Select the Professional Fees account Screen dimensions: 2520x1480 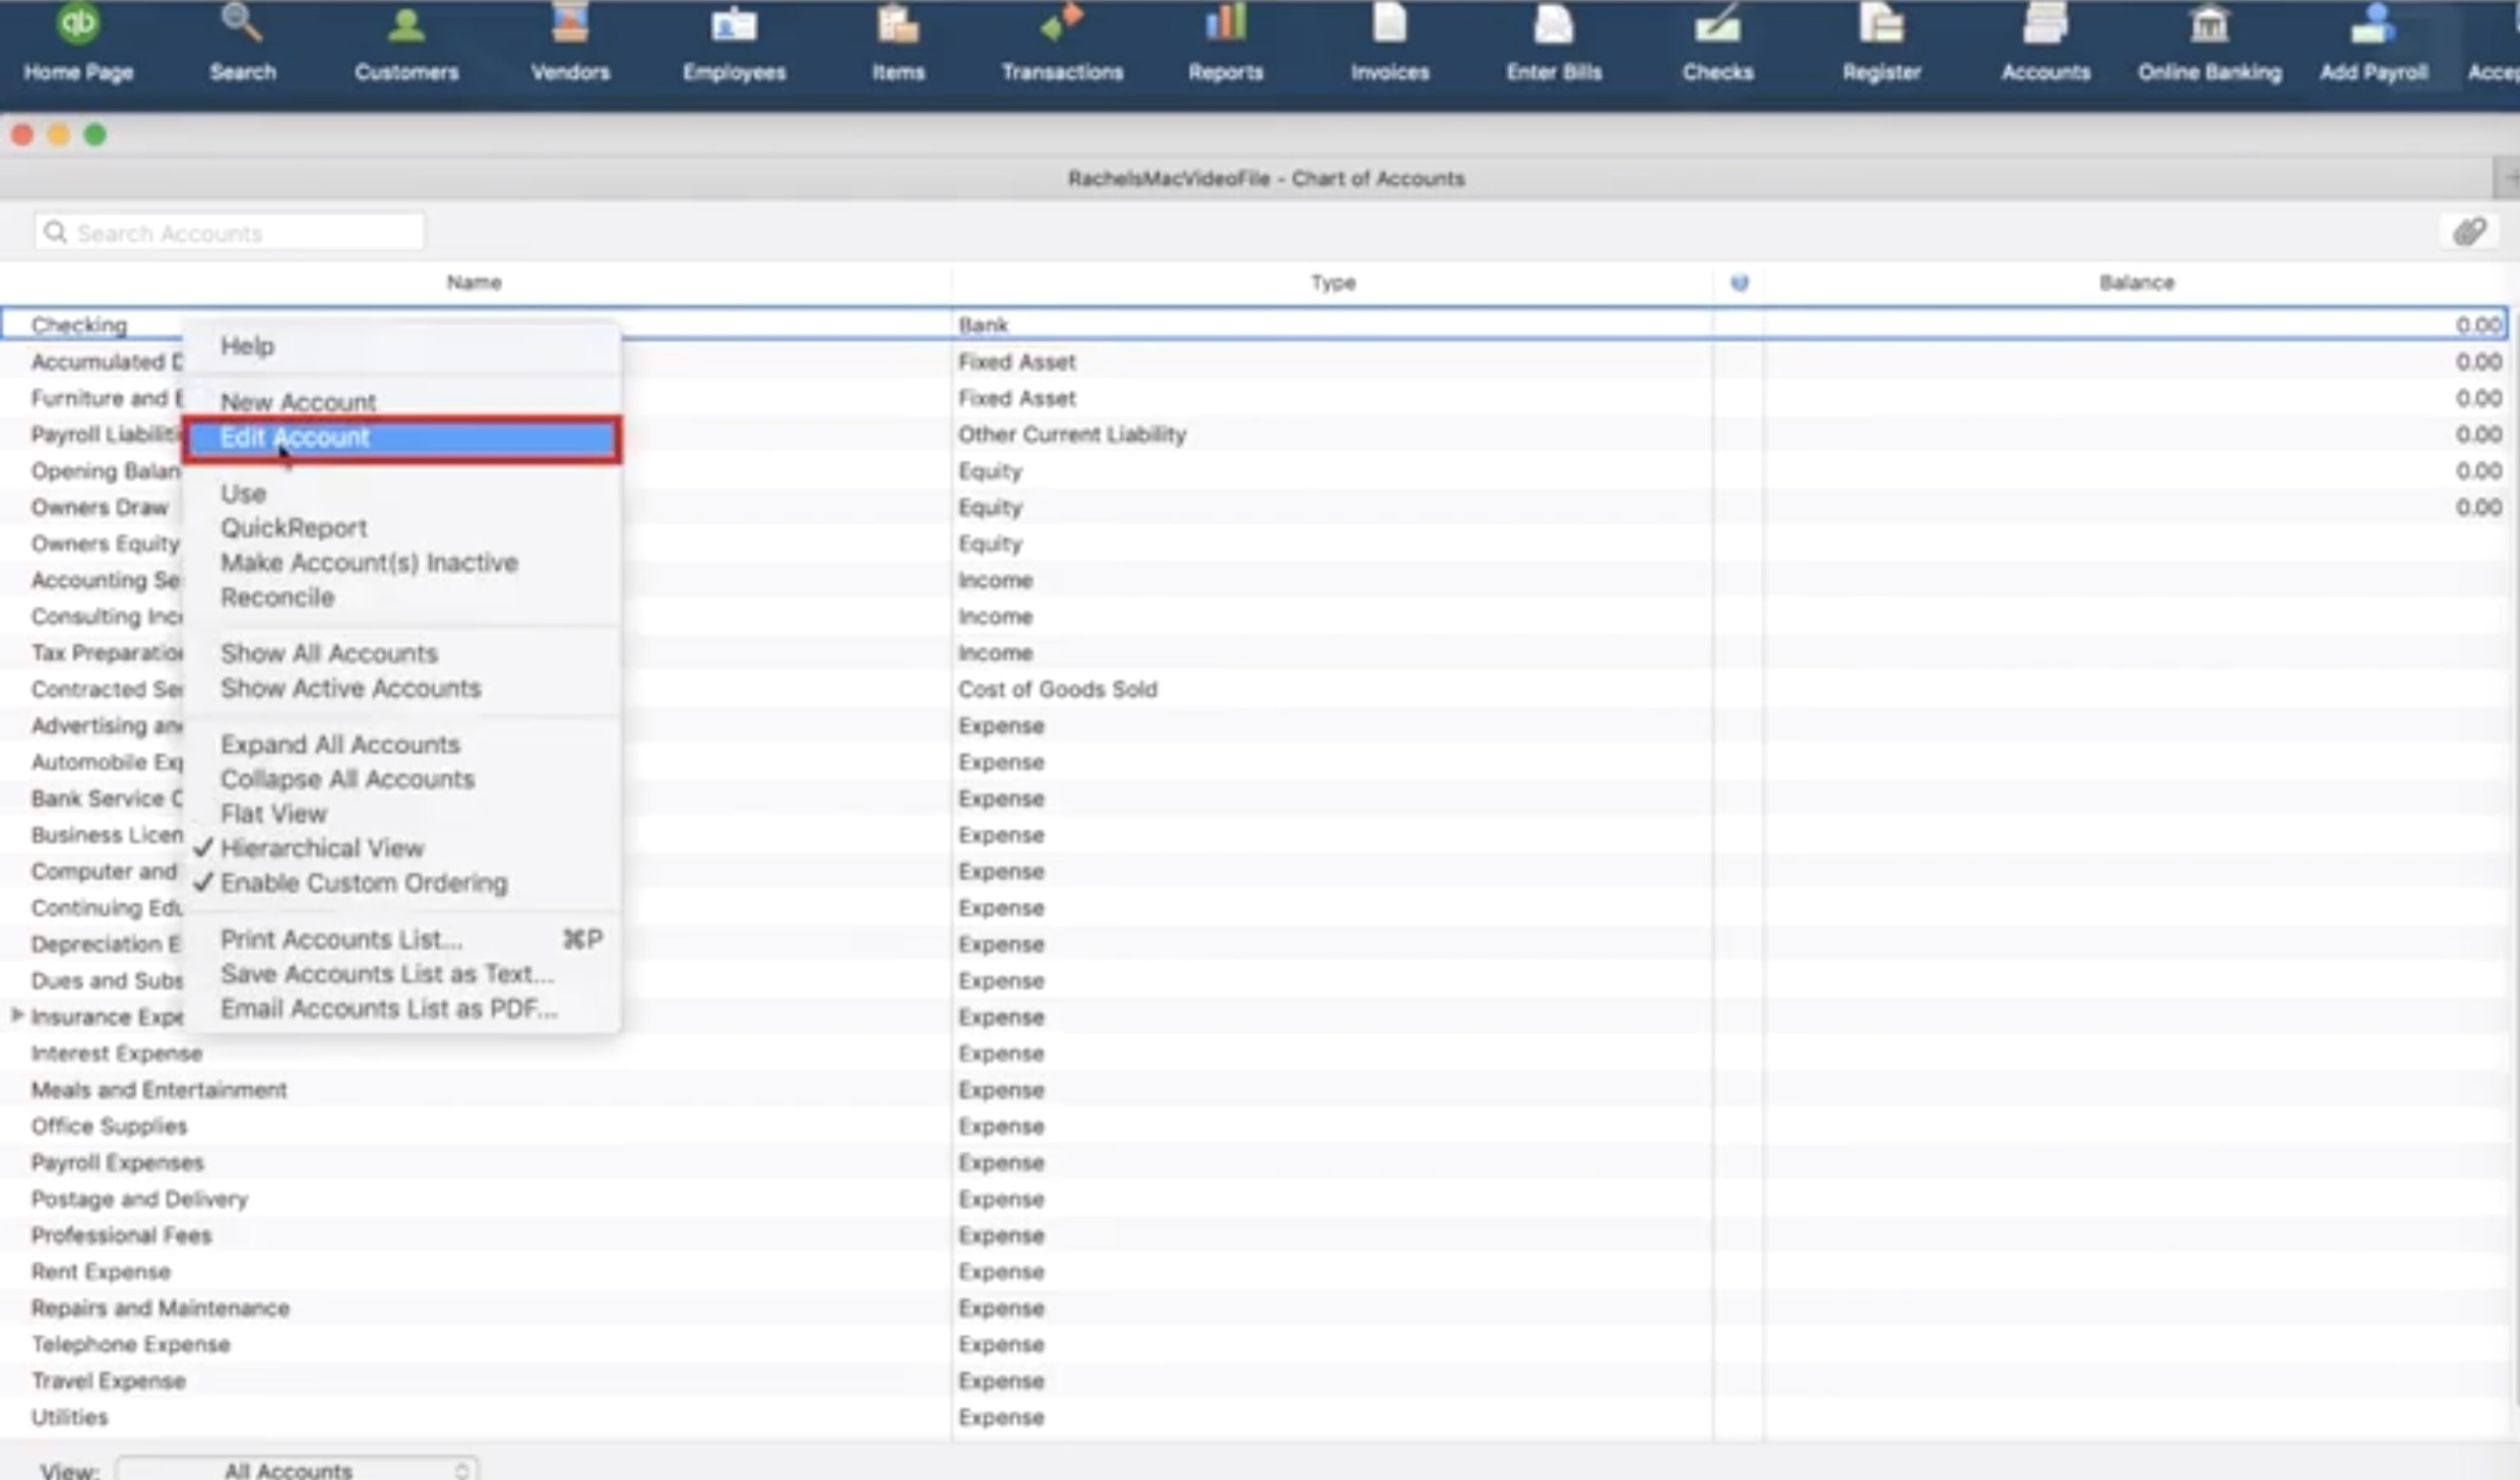pos(121,1235)
